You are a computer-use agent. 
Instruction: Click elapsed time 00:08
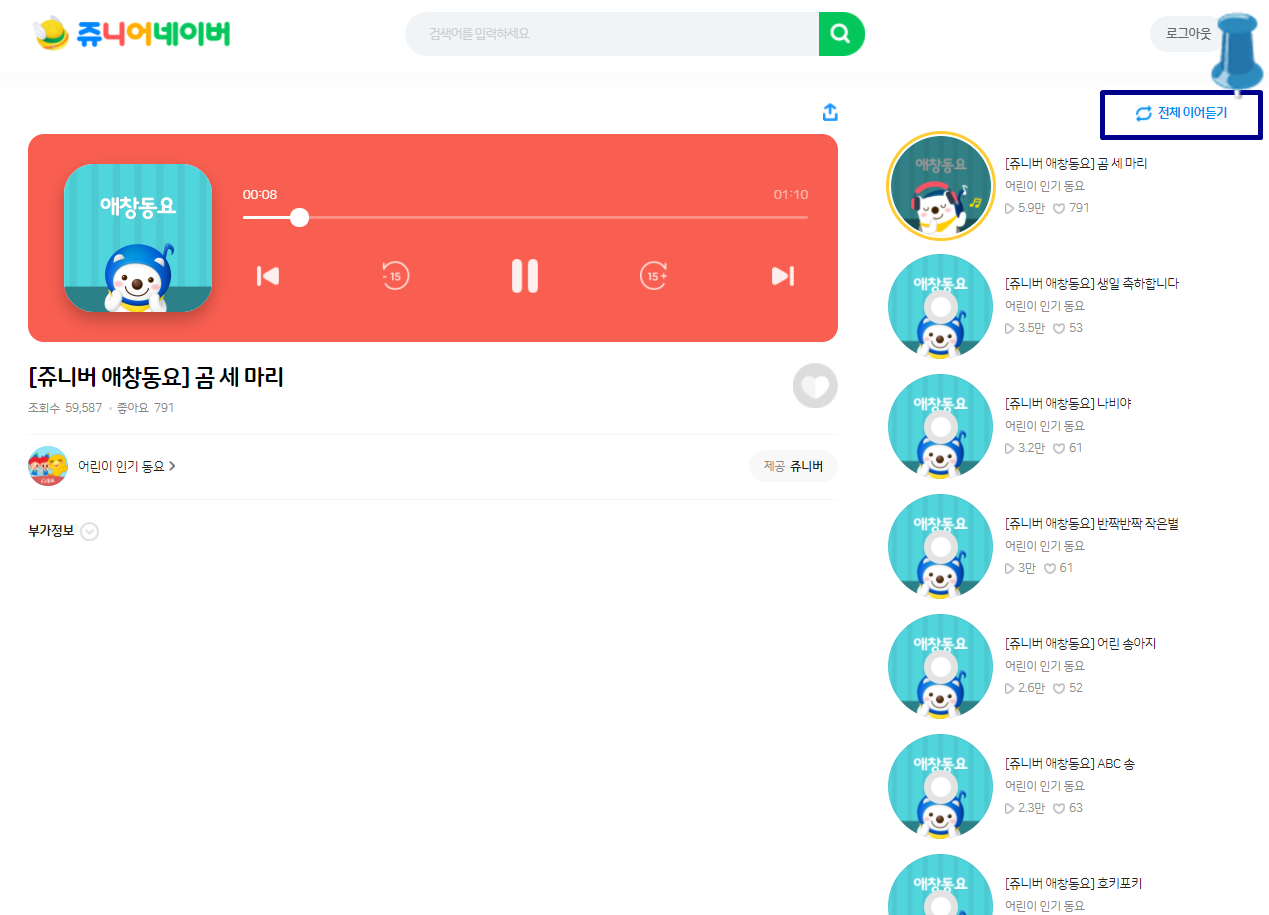tap(260, 195)
